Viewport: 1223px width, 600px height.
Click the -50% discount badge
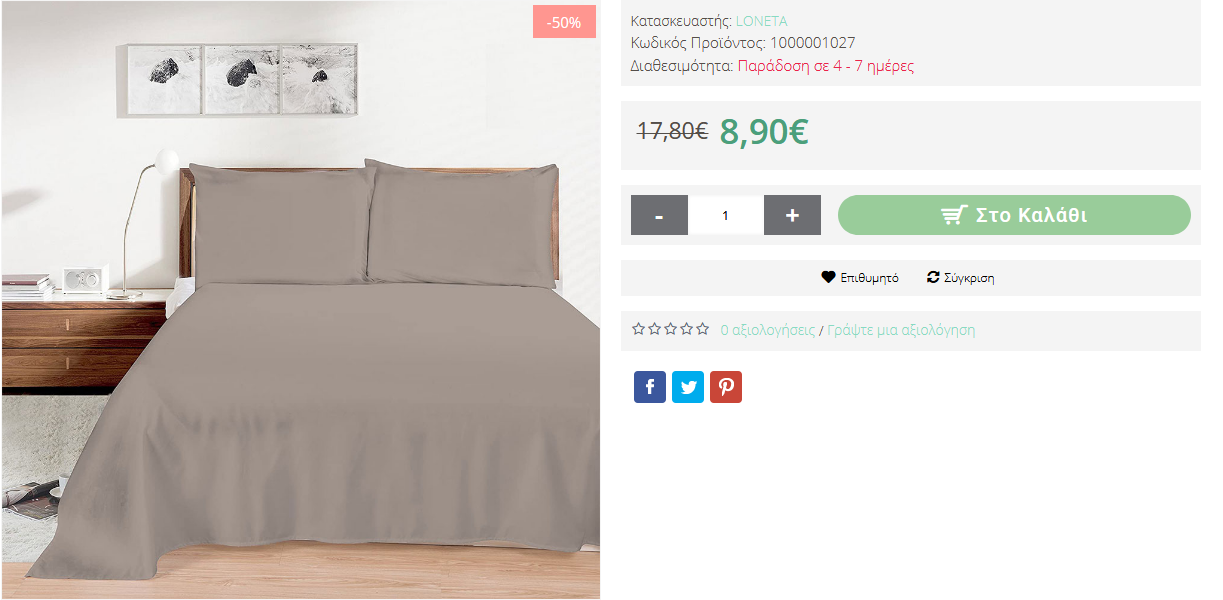pyautogui.click(x=564, y=22)
